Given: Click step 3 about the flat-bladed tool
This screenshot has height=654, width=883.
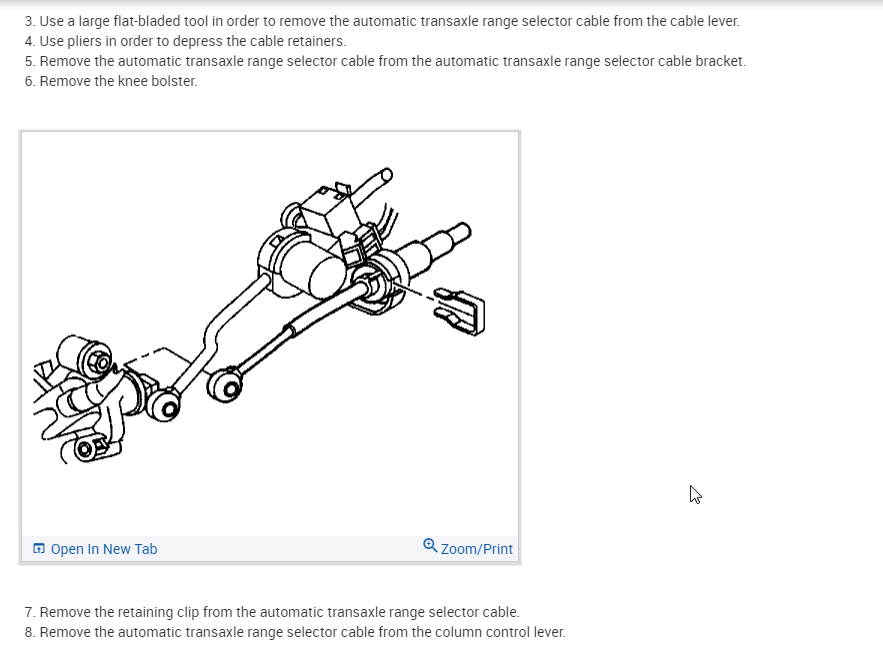Looking at the screenshot, I should tap(382, 21).
